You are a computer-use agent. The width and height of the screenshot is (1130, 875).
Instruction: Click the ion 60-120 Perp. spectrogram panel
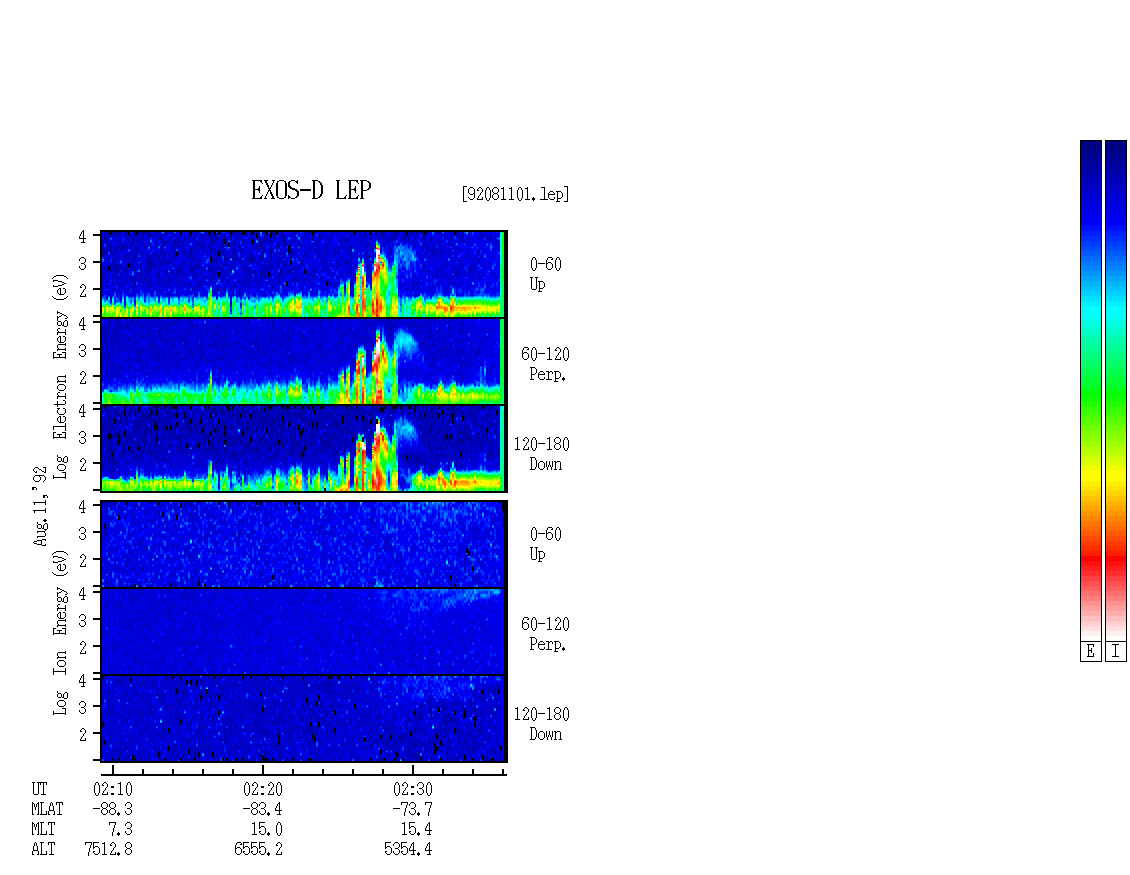tap(303, 631)
